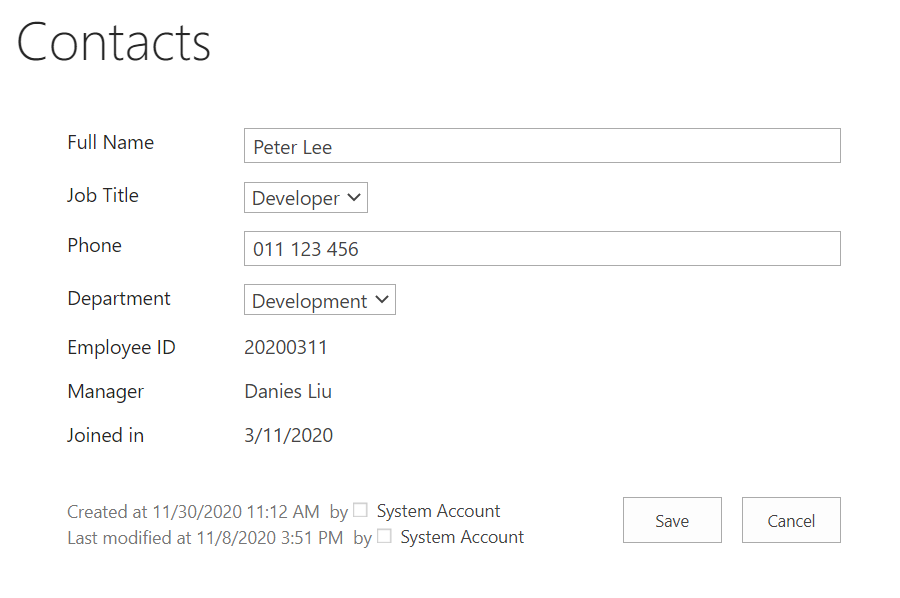The width and height of the screenshot is (900, 598).
Task: Select the Employee ID value 20200311
Action: coord(286,347)
